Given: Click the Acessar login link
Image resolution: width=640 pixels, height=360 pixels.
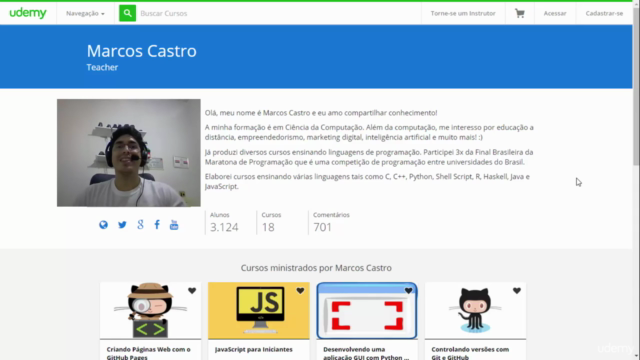Looking at the screenshot, I should pos(555,13).
